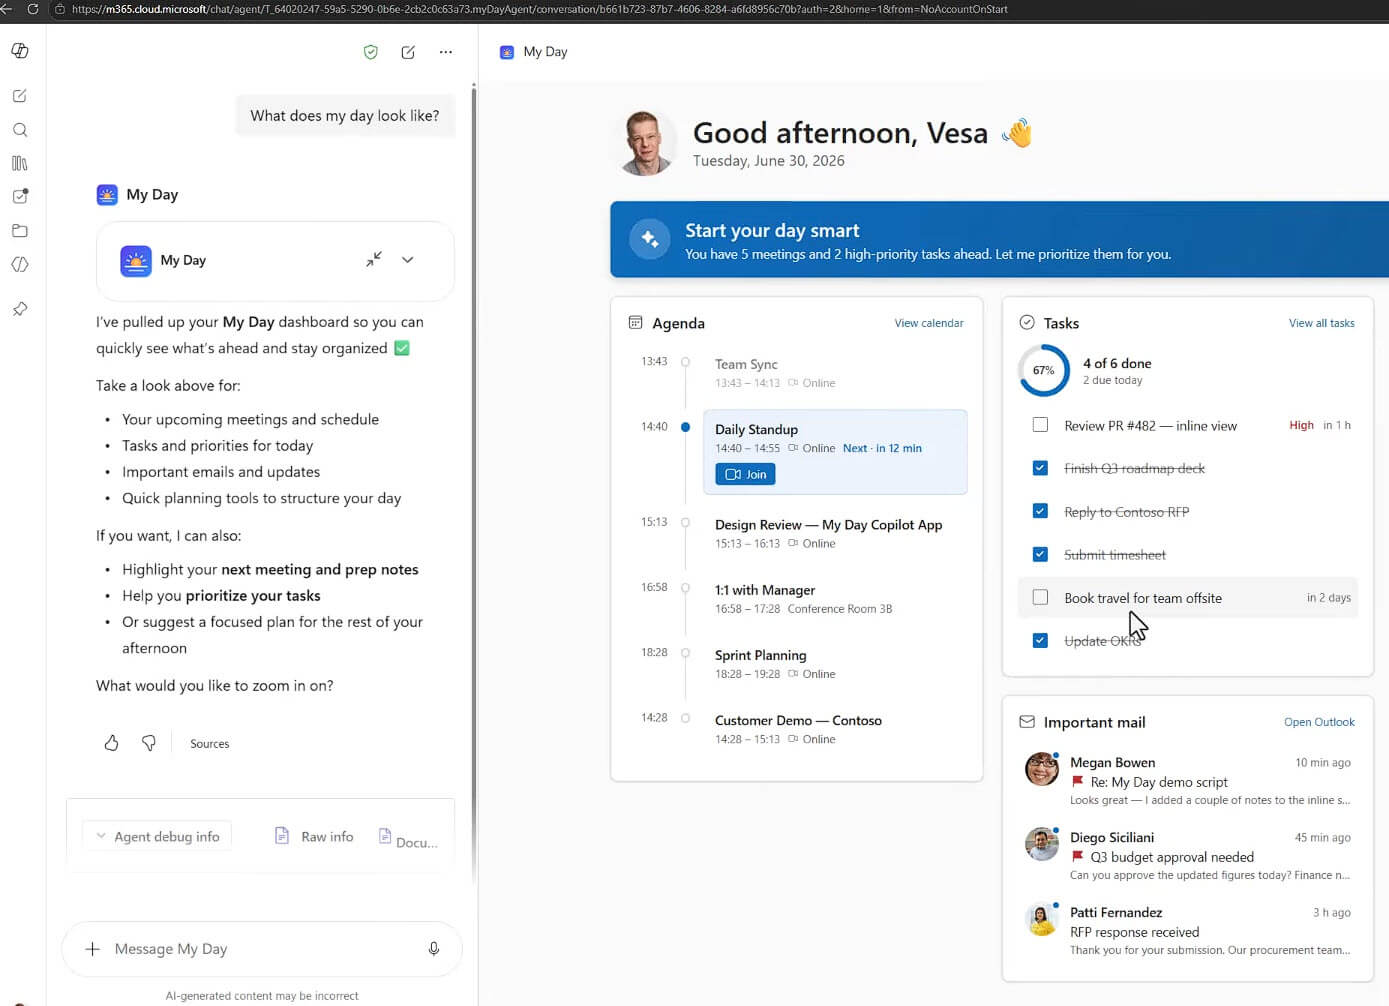Click the red flag on My Day demo script email
Screen dimensions: 1389x1006
tap(1077, 782)
